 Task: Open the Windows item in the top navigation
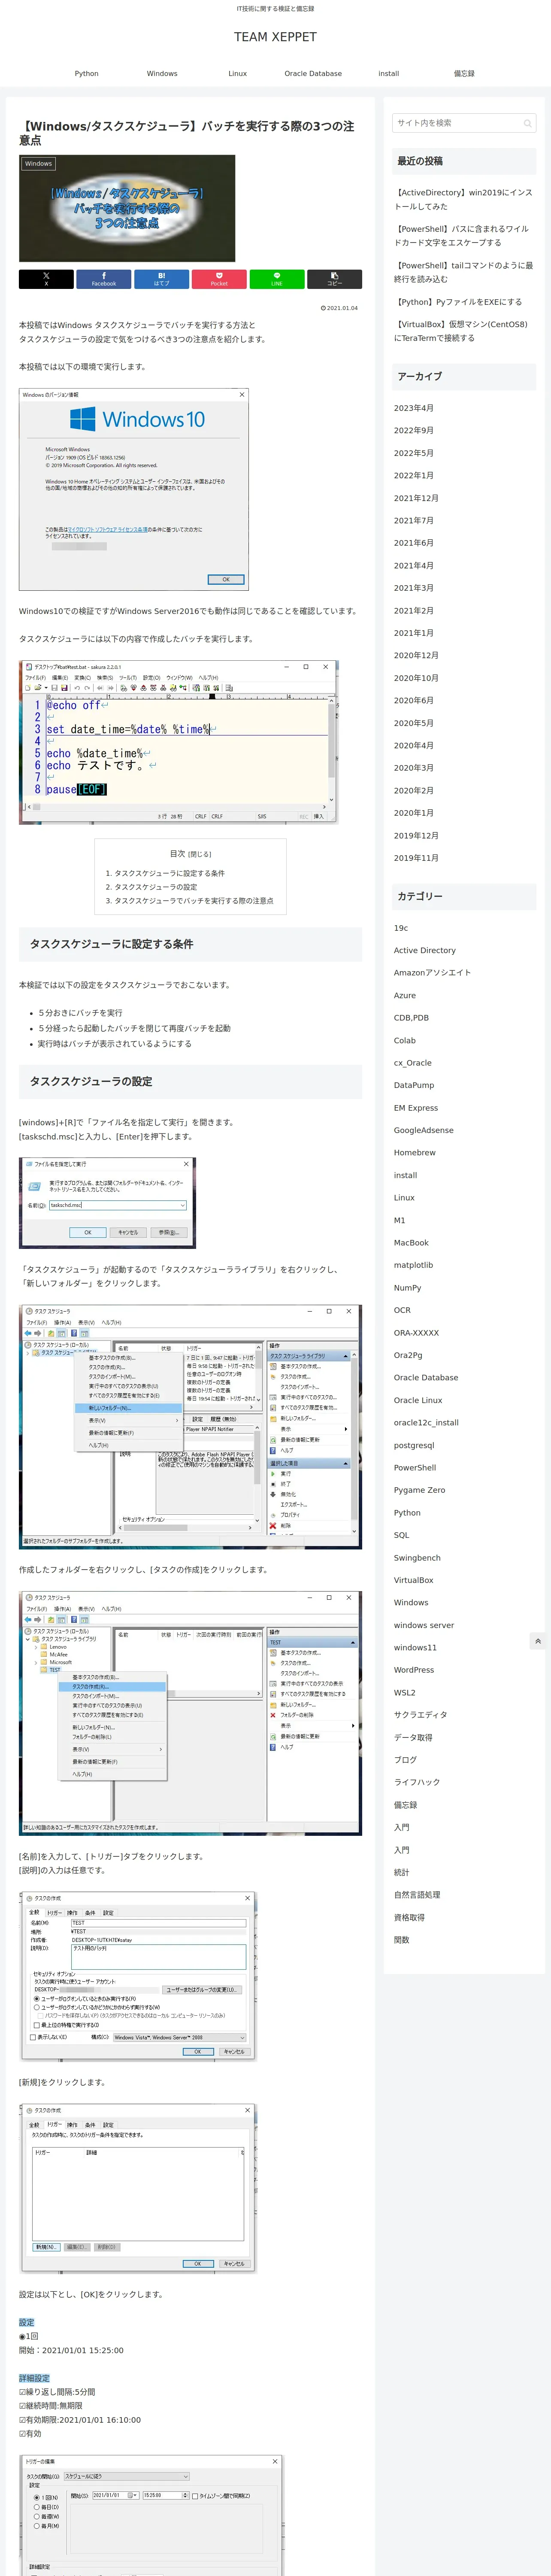pos(162,74)
